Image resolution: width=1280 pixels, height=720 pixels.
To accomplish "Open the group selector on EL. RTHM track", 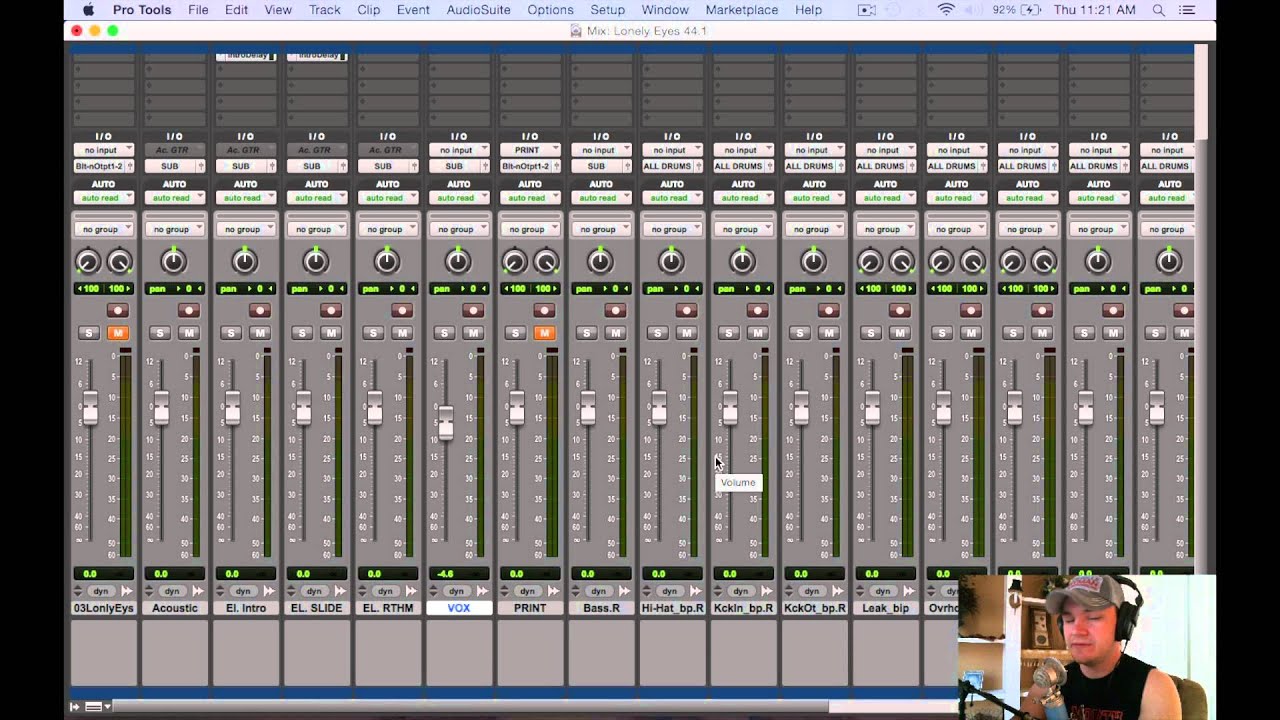I will tap(387, 229).
